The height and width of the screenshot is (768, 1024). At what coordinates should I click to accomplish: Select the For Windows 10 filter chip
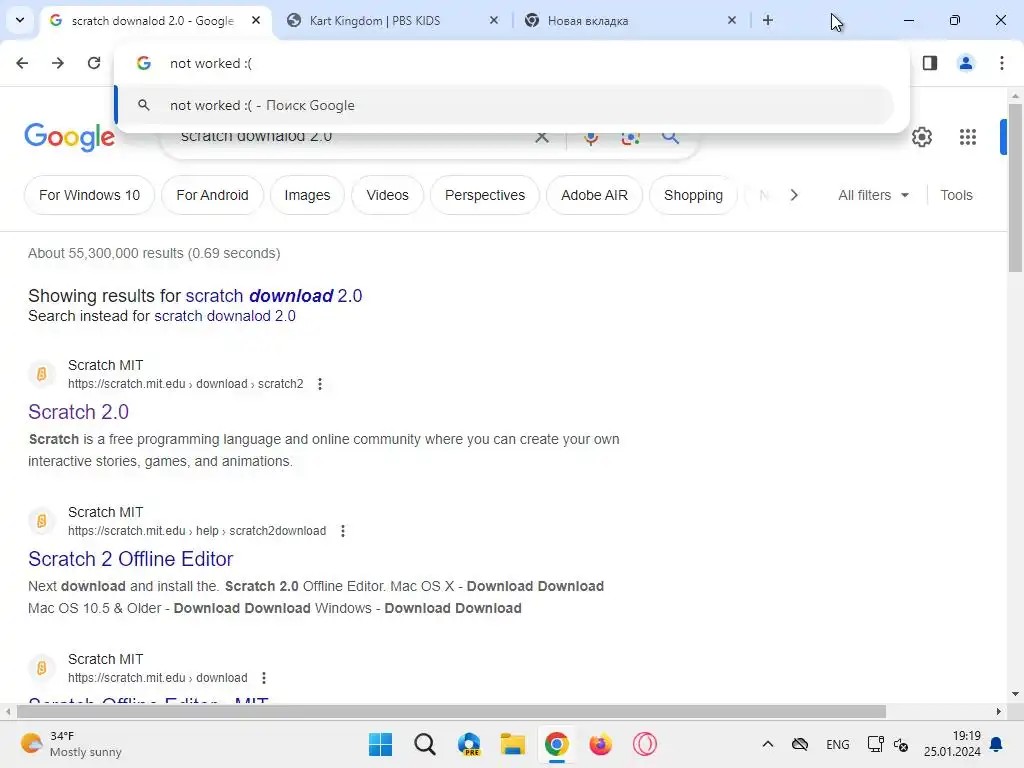[89, 195]
